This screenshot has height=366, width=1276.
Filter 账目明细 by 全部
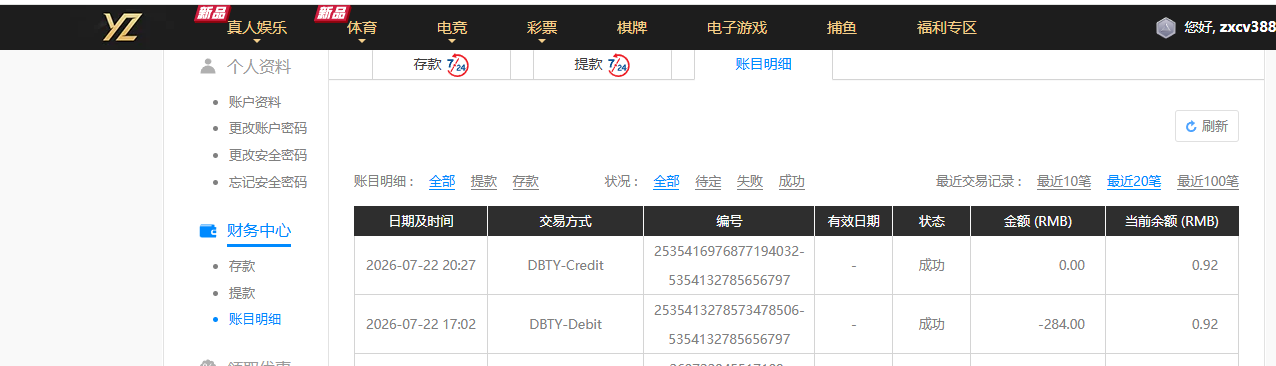(442, 181)
